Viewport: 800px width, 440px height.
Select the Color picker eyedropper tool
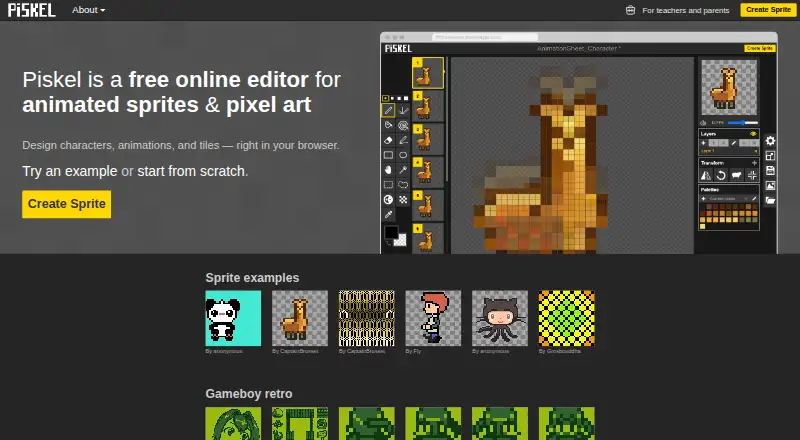(388, 214)
